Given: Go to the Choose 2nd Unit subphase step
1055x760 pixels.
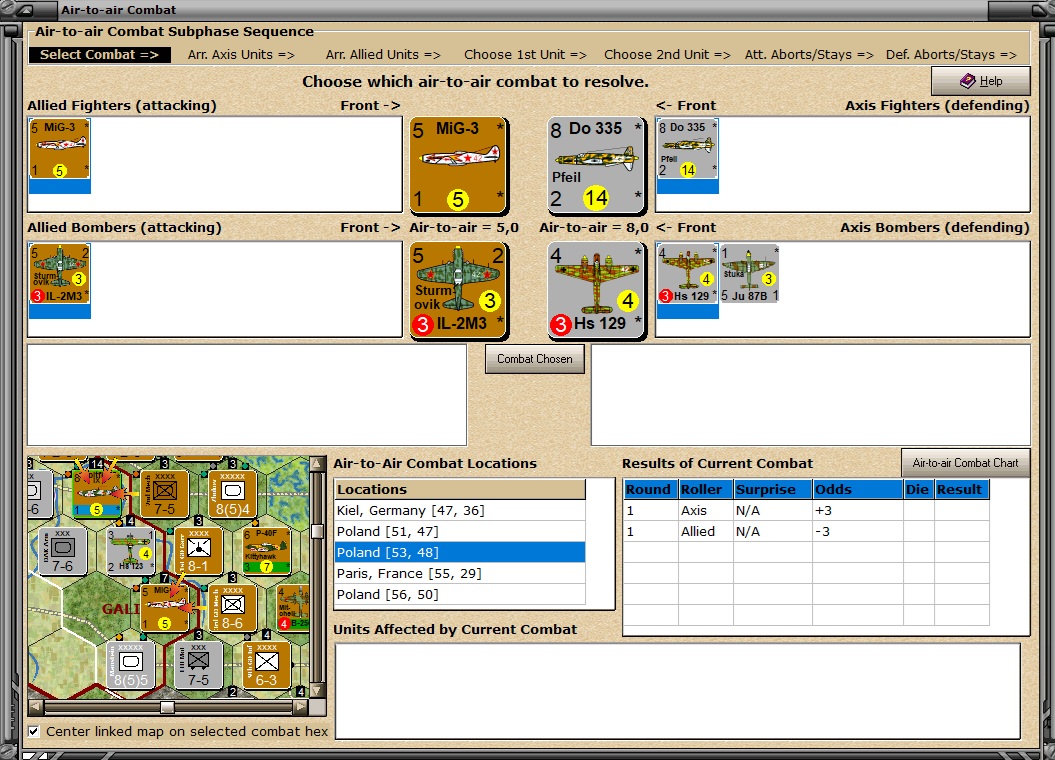Looking at the screenshot, I should [x=667, y=54].
